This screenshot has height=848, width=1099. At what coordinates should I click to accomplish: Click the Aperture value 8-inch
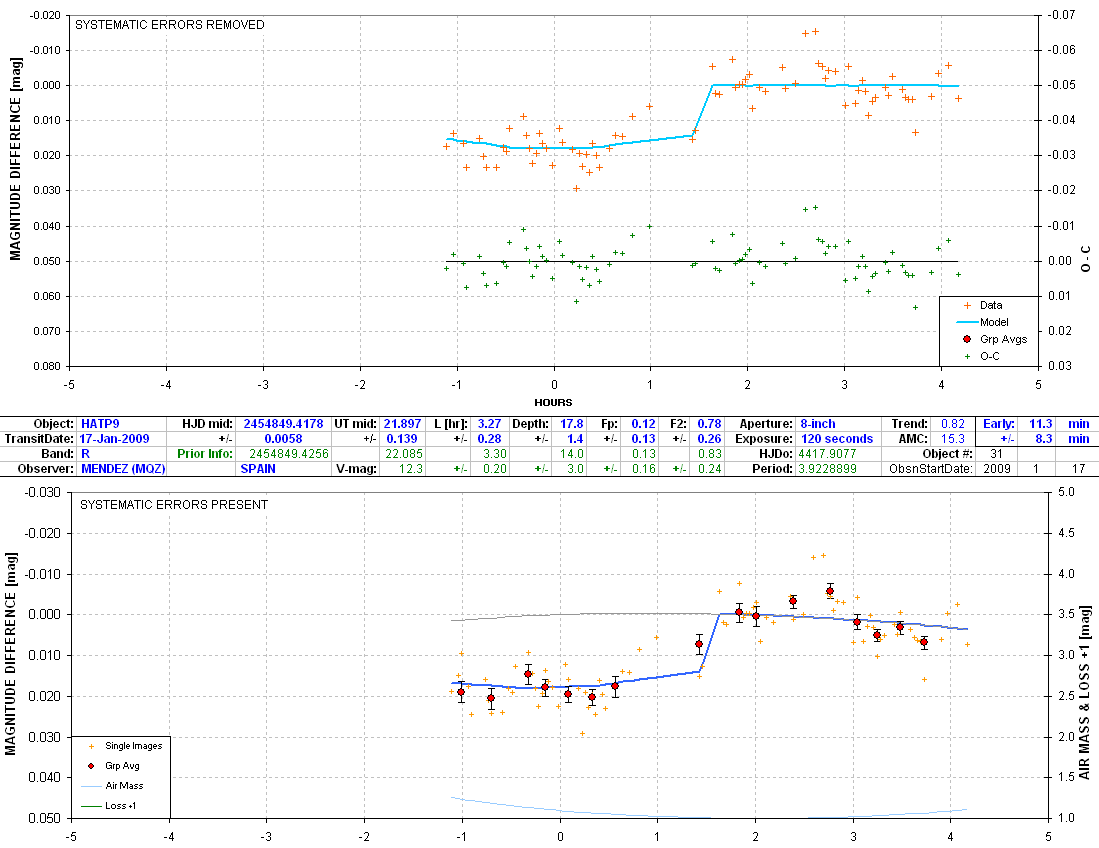pos(818,423)
